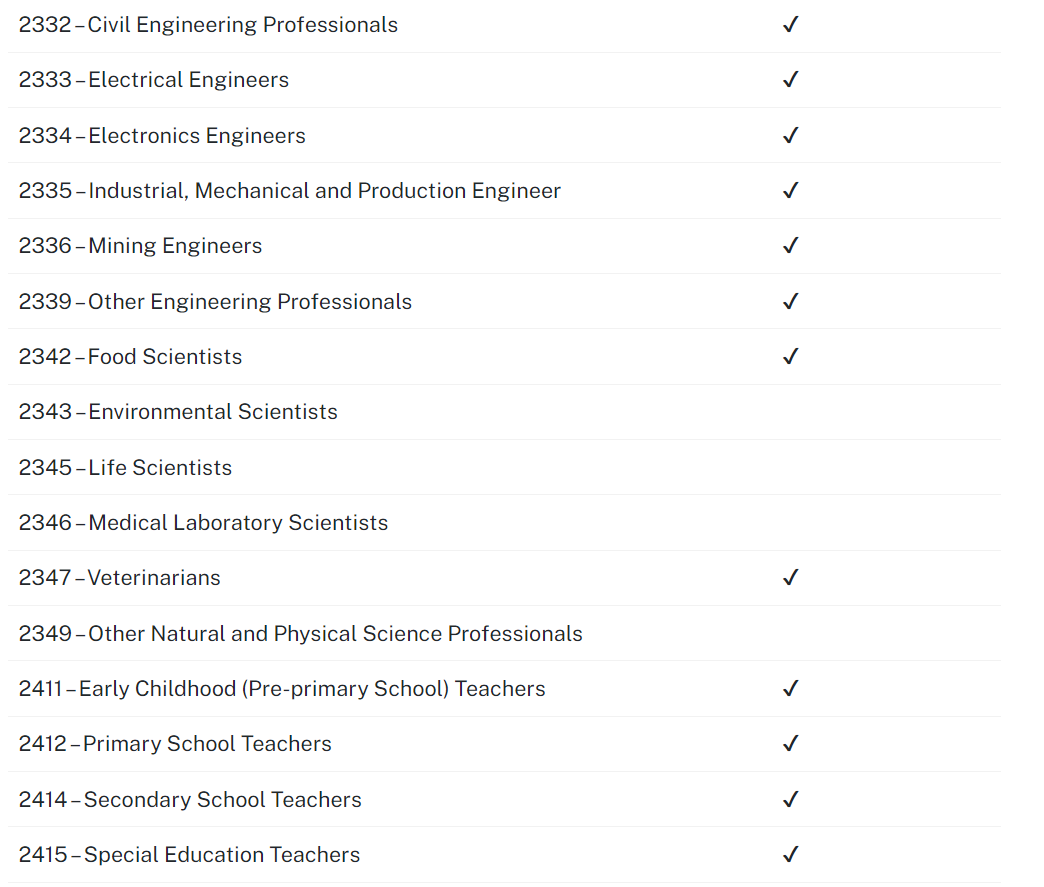Click the 2414 Secondary School Teachers text
The height and width of the screenshot is (887, 1044).
coord(190,800)
